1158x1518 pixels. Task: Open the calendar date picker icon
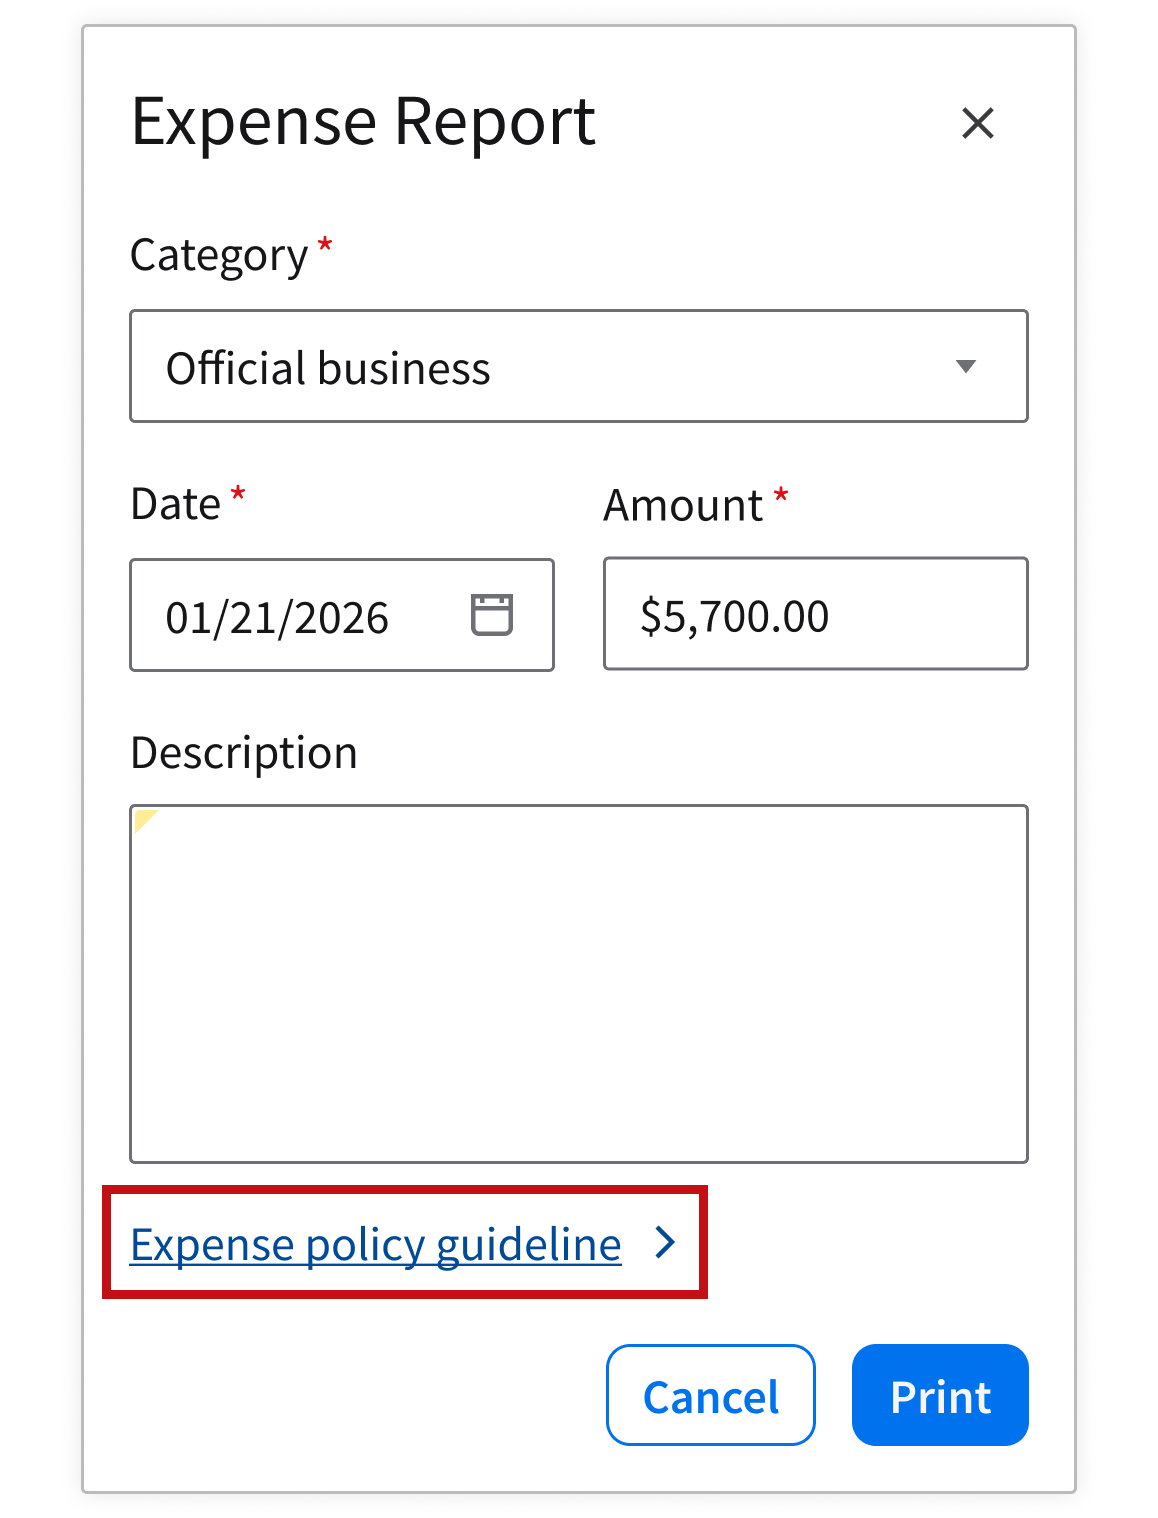pyautogui.click(x=491, y=614)
